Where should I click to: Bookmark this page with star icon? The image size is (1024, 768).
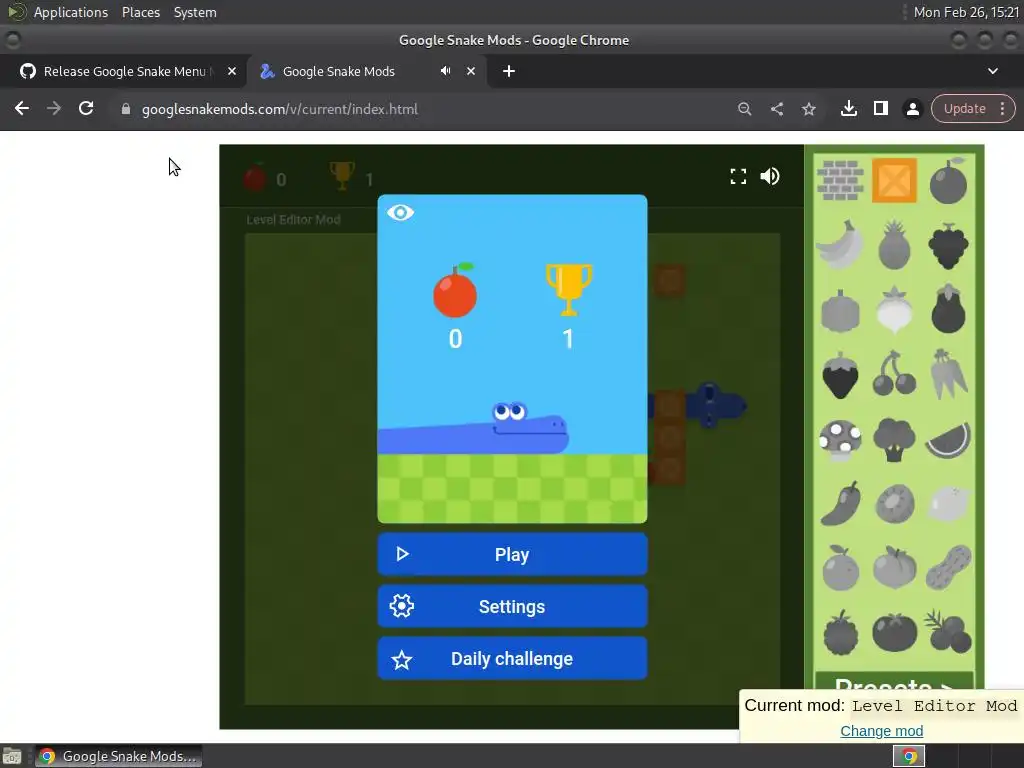click(808, 108)
